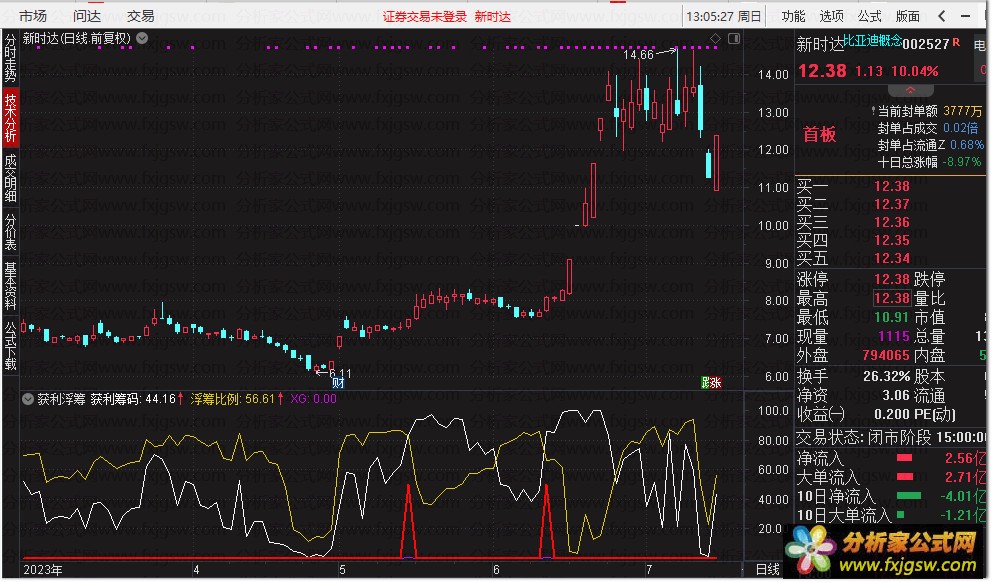
Task: Open the 交易 menu
Action: coord(140,16)
